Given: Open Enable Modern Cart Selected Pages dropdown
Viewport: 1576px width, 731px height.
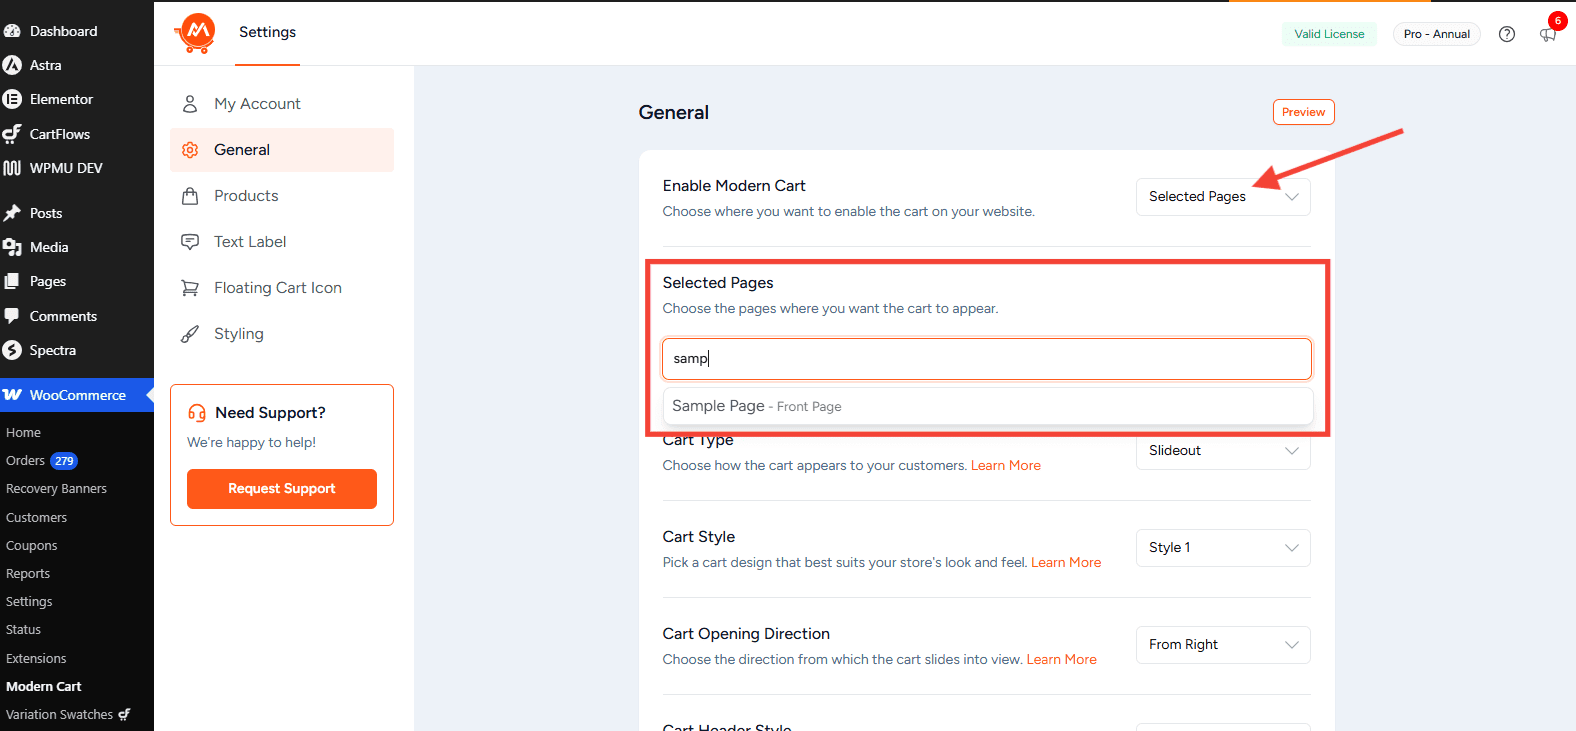Looking at the screenshot, I should pyautogui.click(x=1223, y=197).
